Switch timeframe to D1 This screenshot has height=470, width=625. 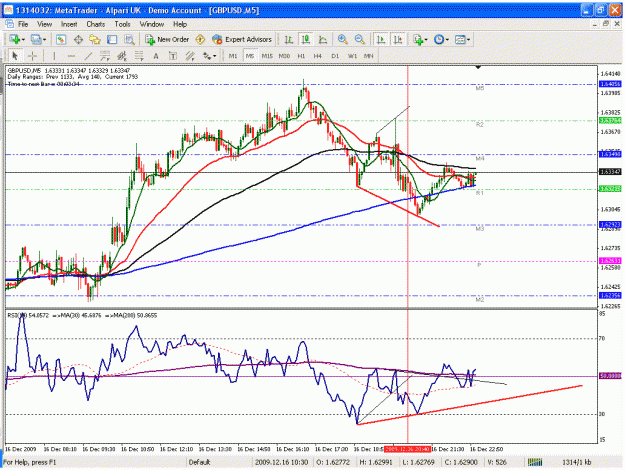point(335,56)
